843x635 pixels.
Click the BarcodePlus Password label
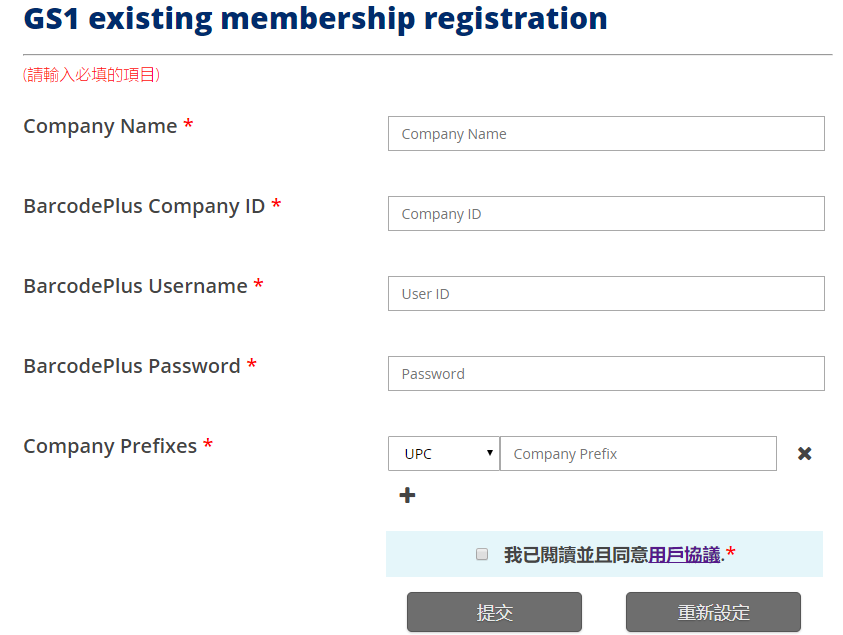132,366
